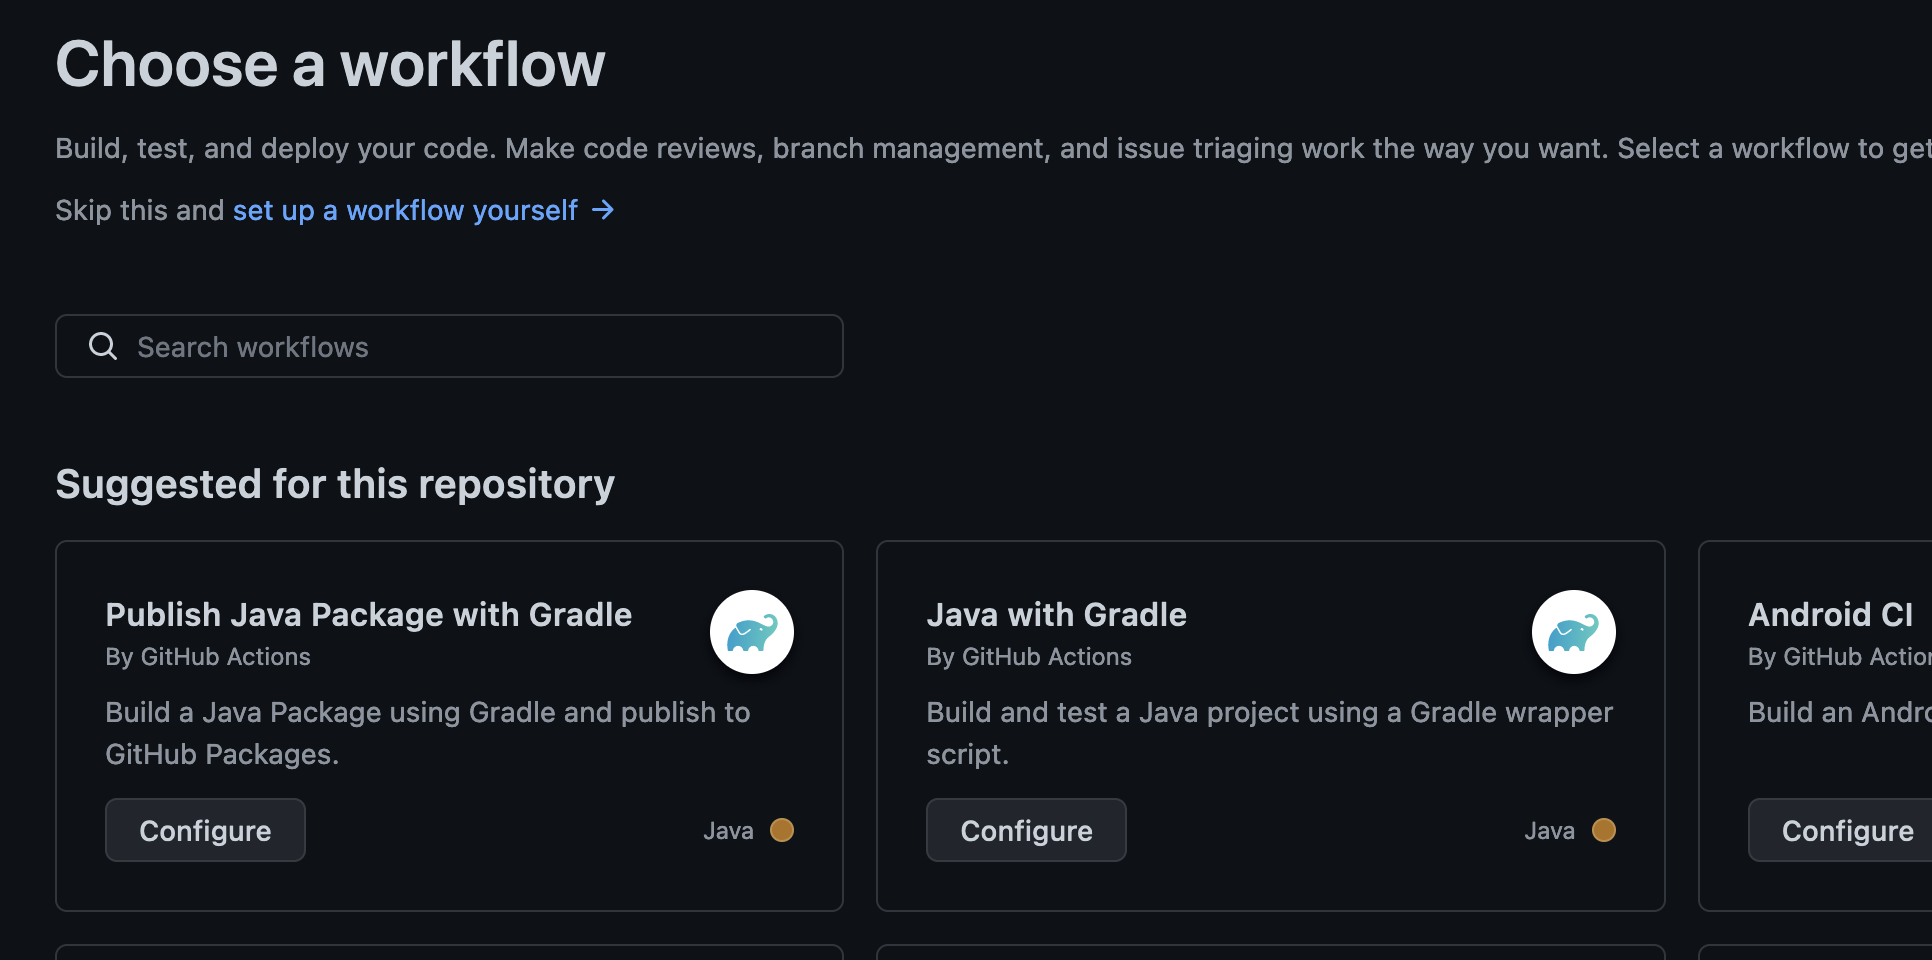Click description 'Build a Java Package using Gradle'
The height and width of the screenshot is (960, 1932).
coord(428,733)
